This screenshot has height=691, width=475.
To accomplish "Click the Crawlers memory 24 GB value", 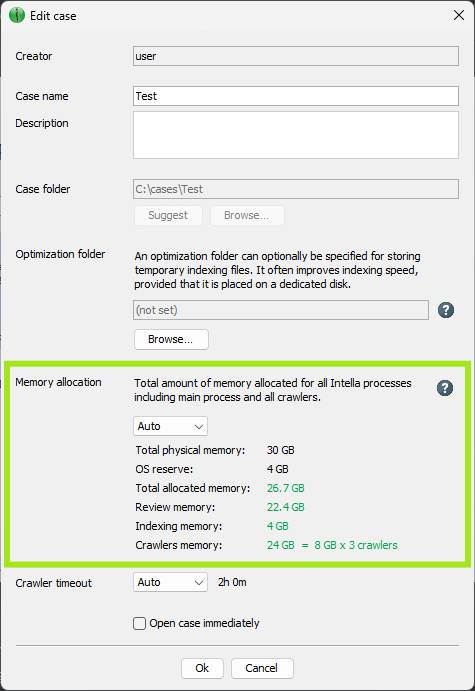I will pyautogui.click(x=281, y=545).
